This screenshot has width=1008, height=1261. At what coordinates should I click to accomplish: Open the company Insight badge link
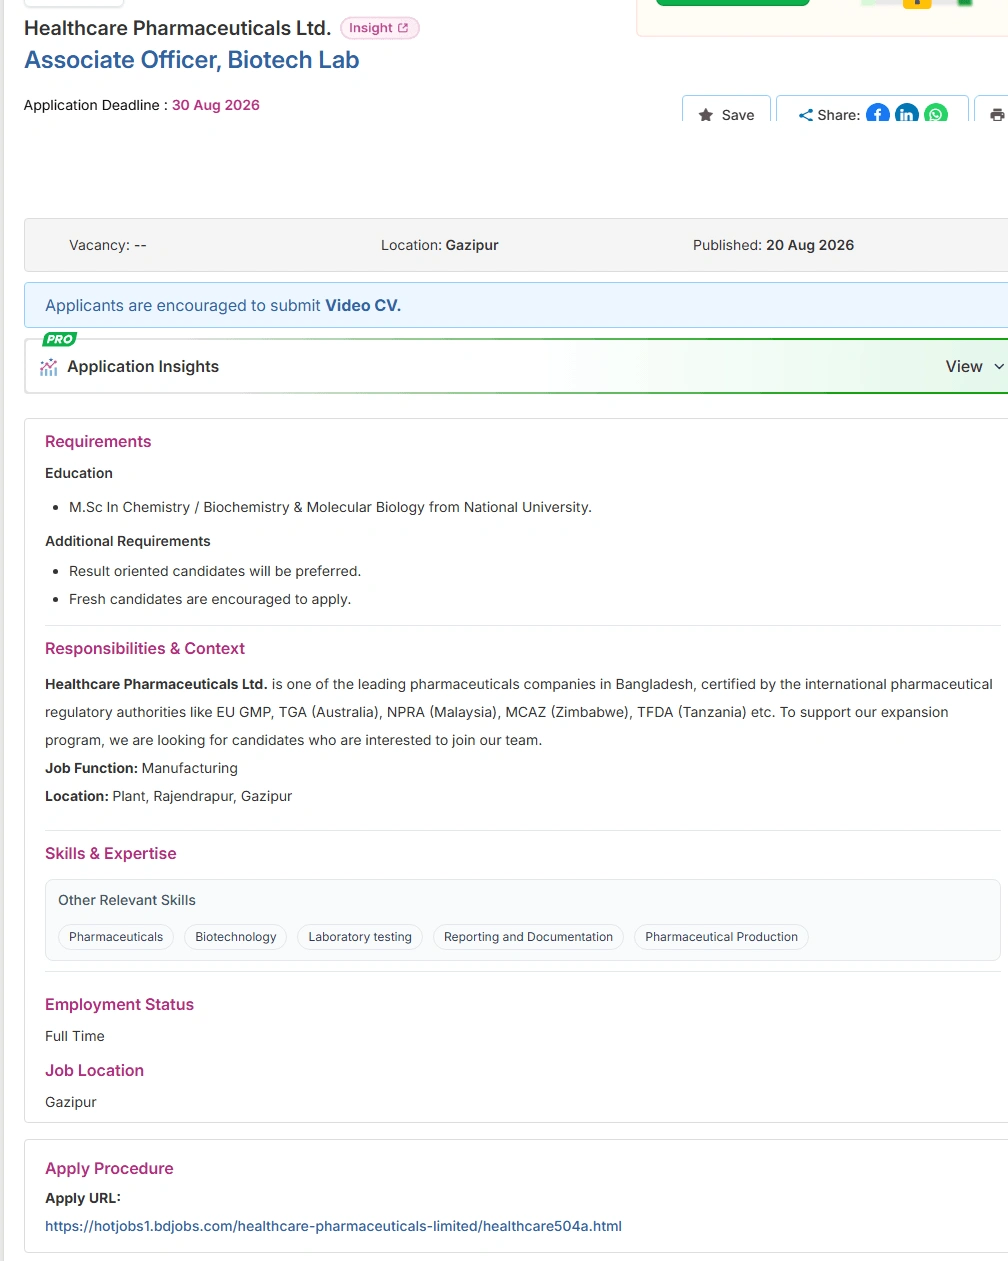click(379, 28)
